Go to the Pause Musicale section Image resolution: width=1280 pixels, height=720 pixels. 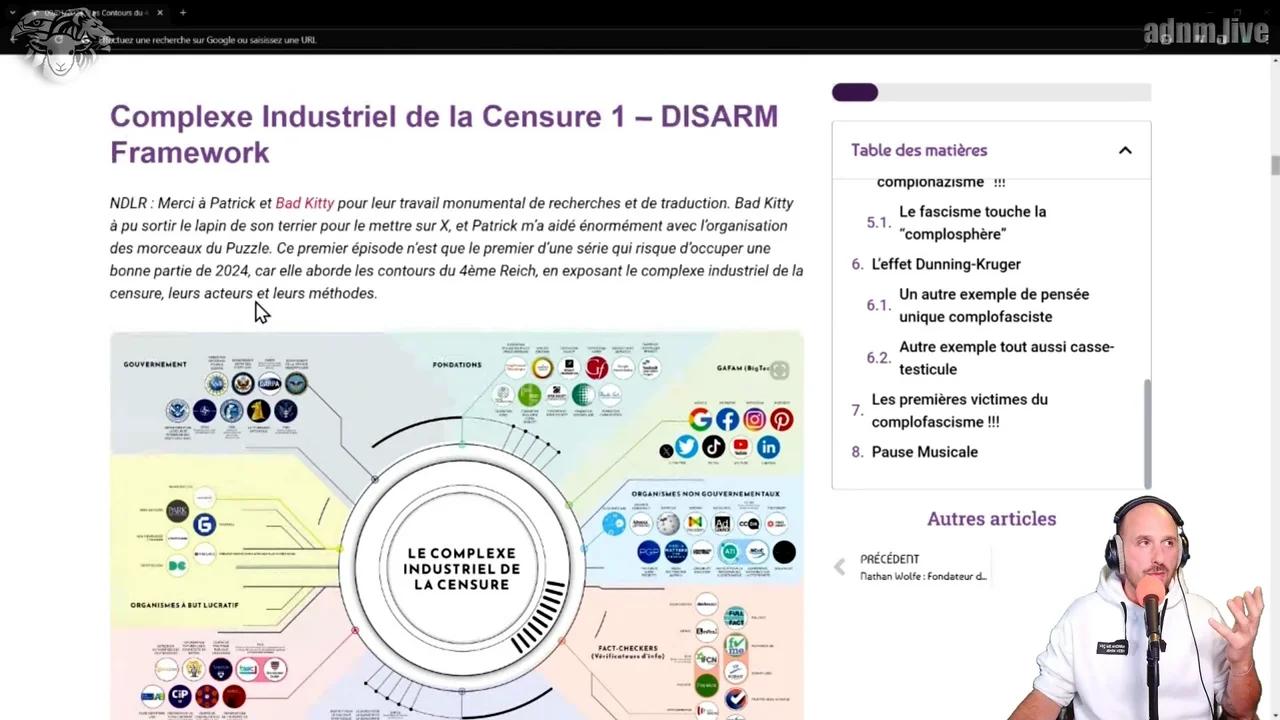[924, 452]
